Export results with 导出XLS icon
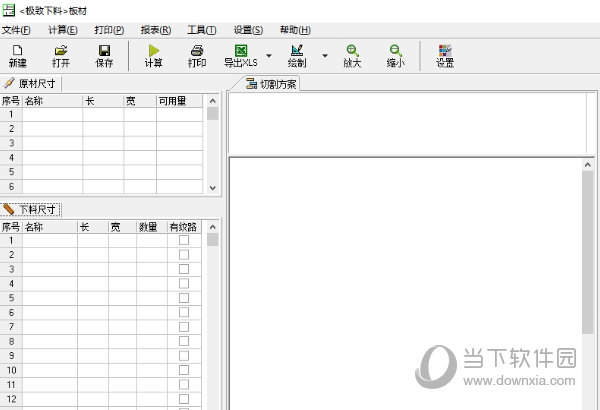The height and width of the screenshot is (410, 600). 241,56
